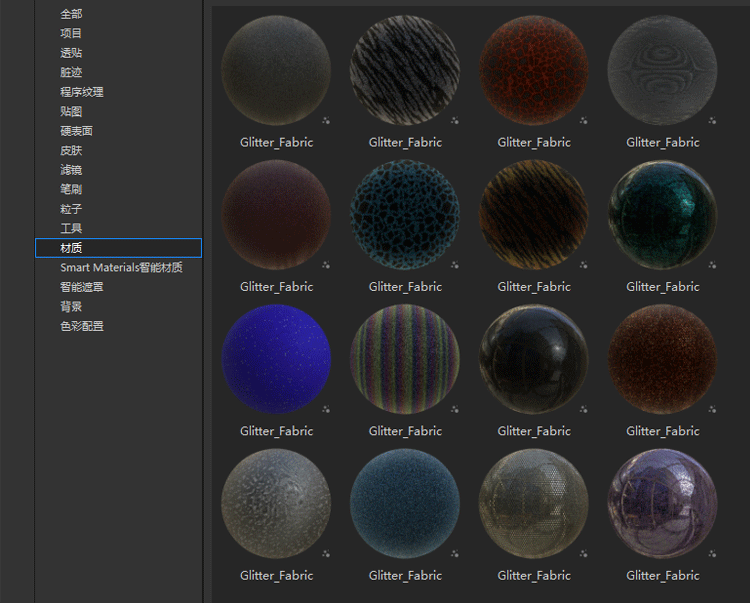Open the 色彩配置 category

[x=81, y=326]
